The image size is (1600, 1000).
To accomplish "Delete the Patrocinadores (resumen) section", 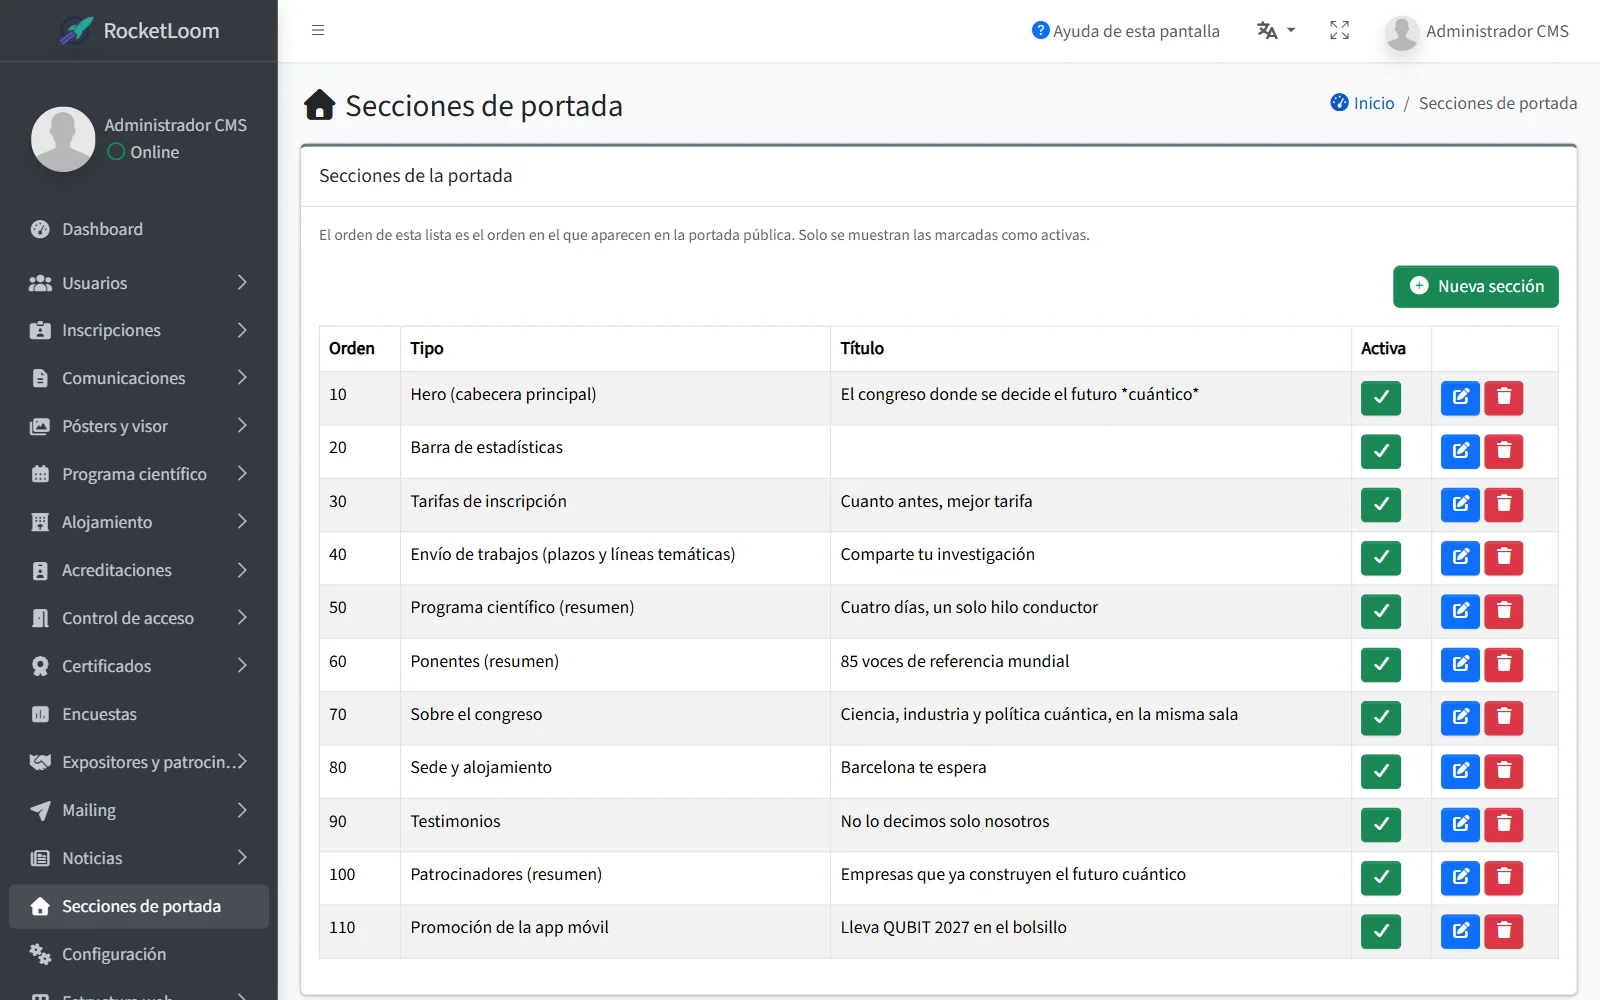I will [1504, 878].
